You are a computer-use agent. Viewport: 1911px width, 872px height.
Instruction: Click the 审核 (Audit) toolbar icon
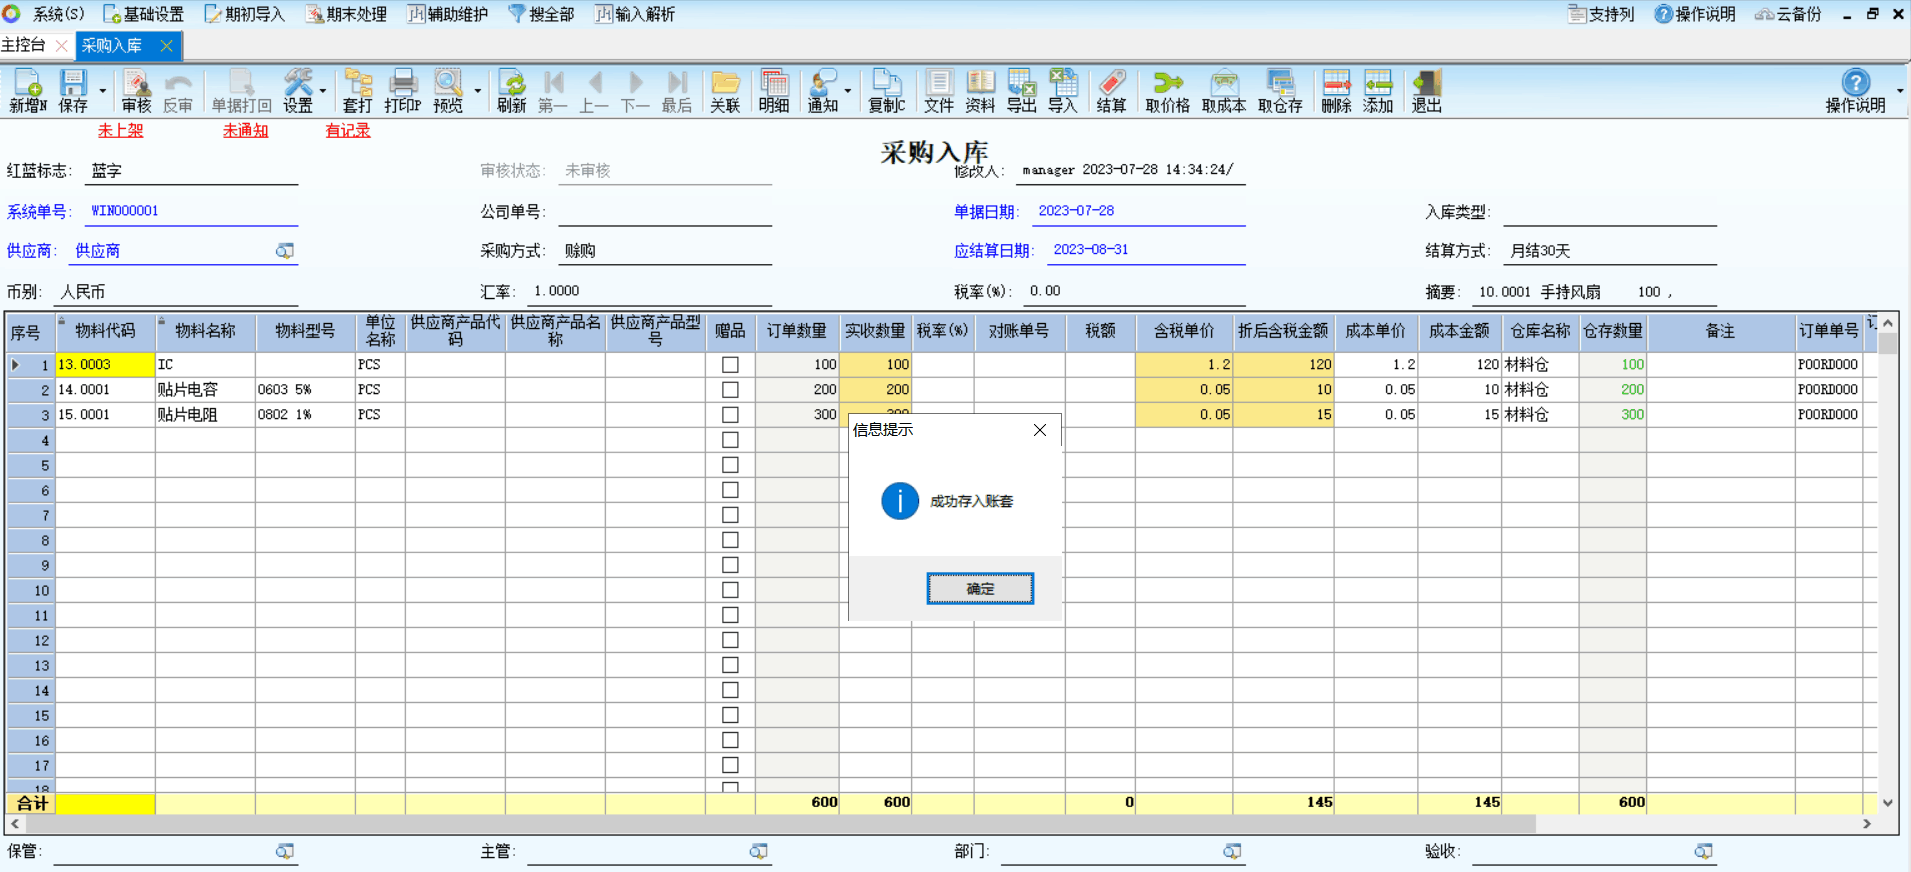(136, 91)
